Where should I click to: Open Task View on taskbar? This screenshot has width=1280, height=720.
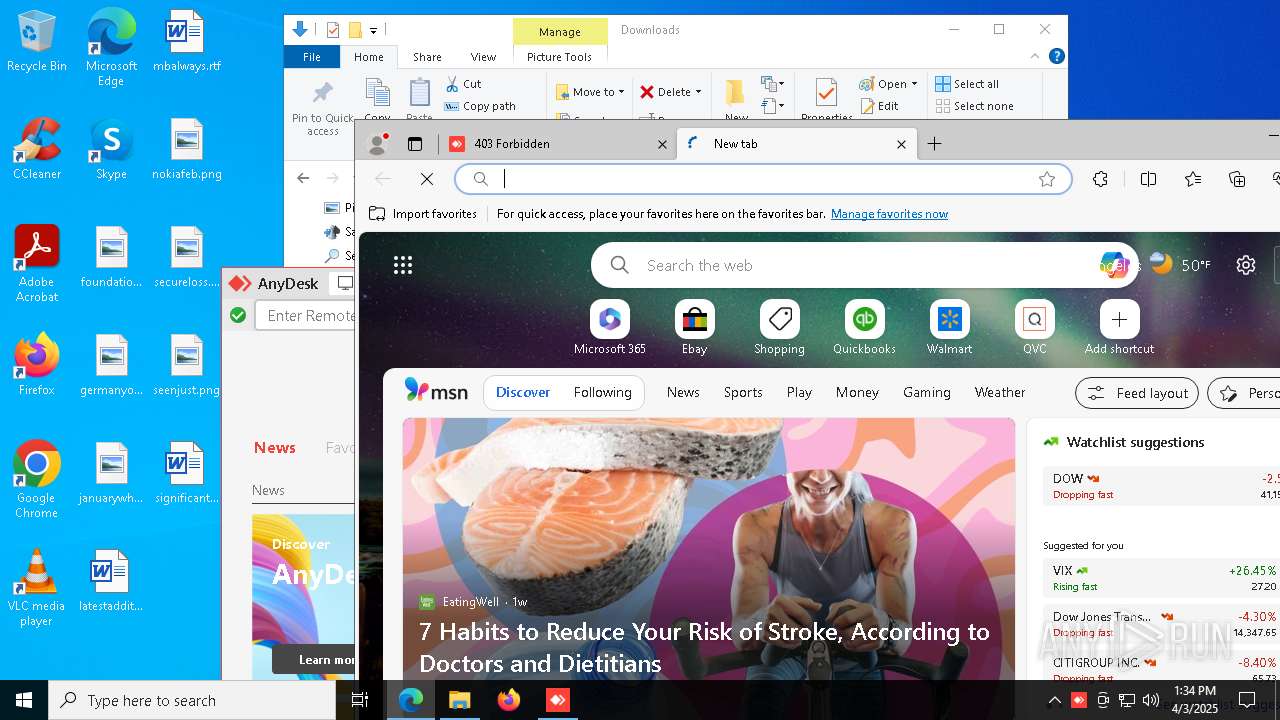(360, 700)
